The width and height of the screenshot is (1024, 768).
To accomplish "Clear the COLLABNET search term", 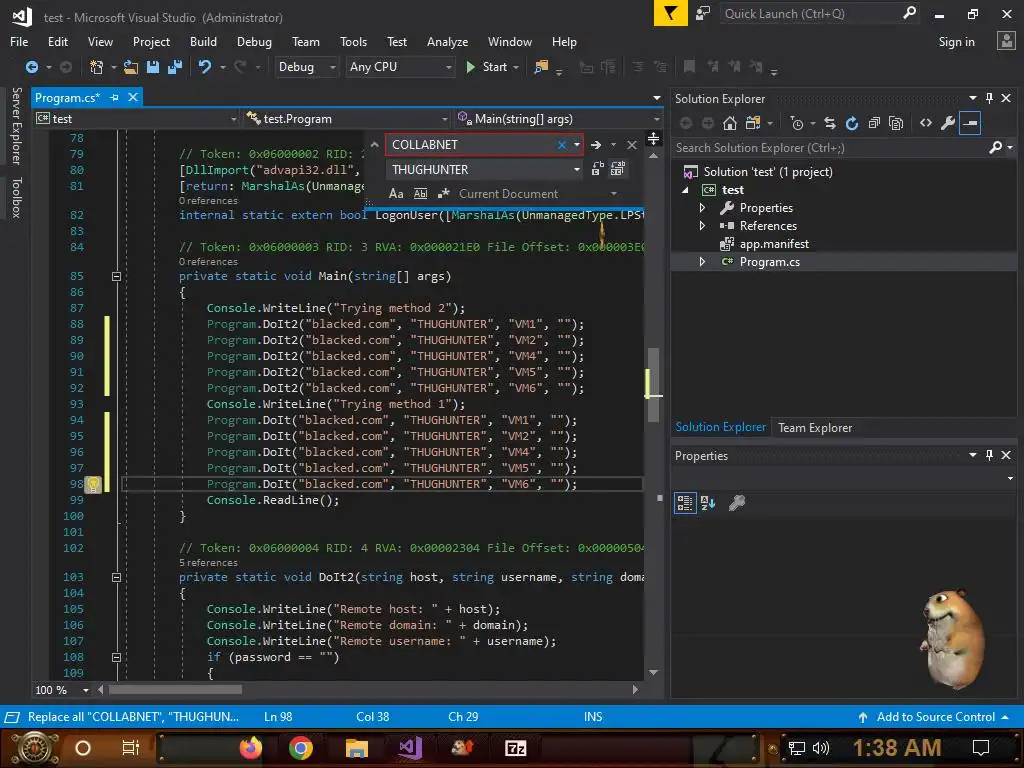I will coord(562,144).
